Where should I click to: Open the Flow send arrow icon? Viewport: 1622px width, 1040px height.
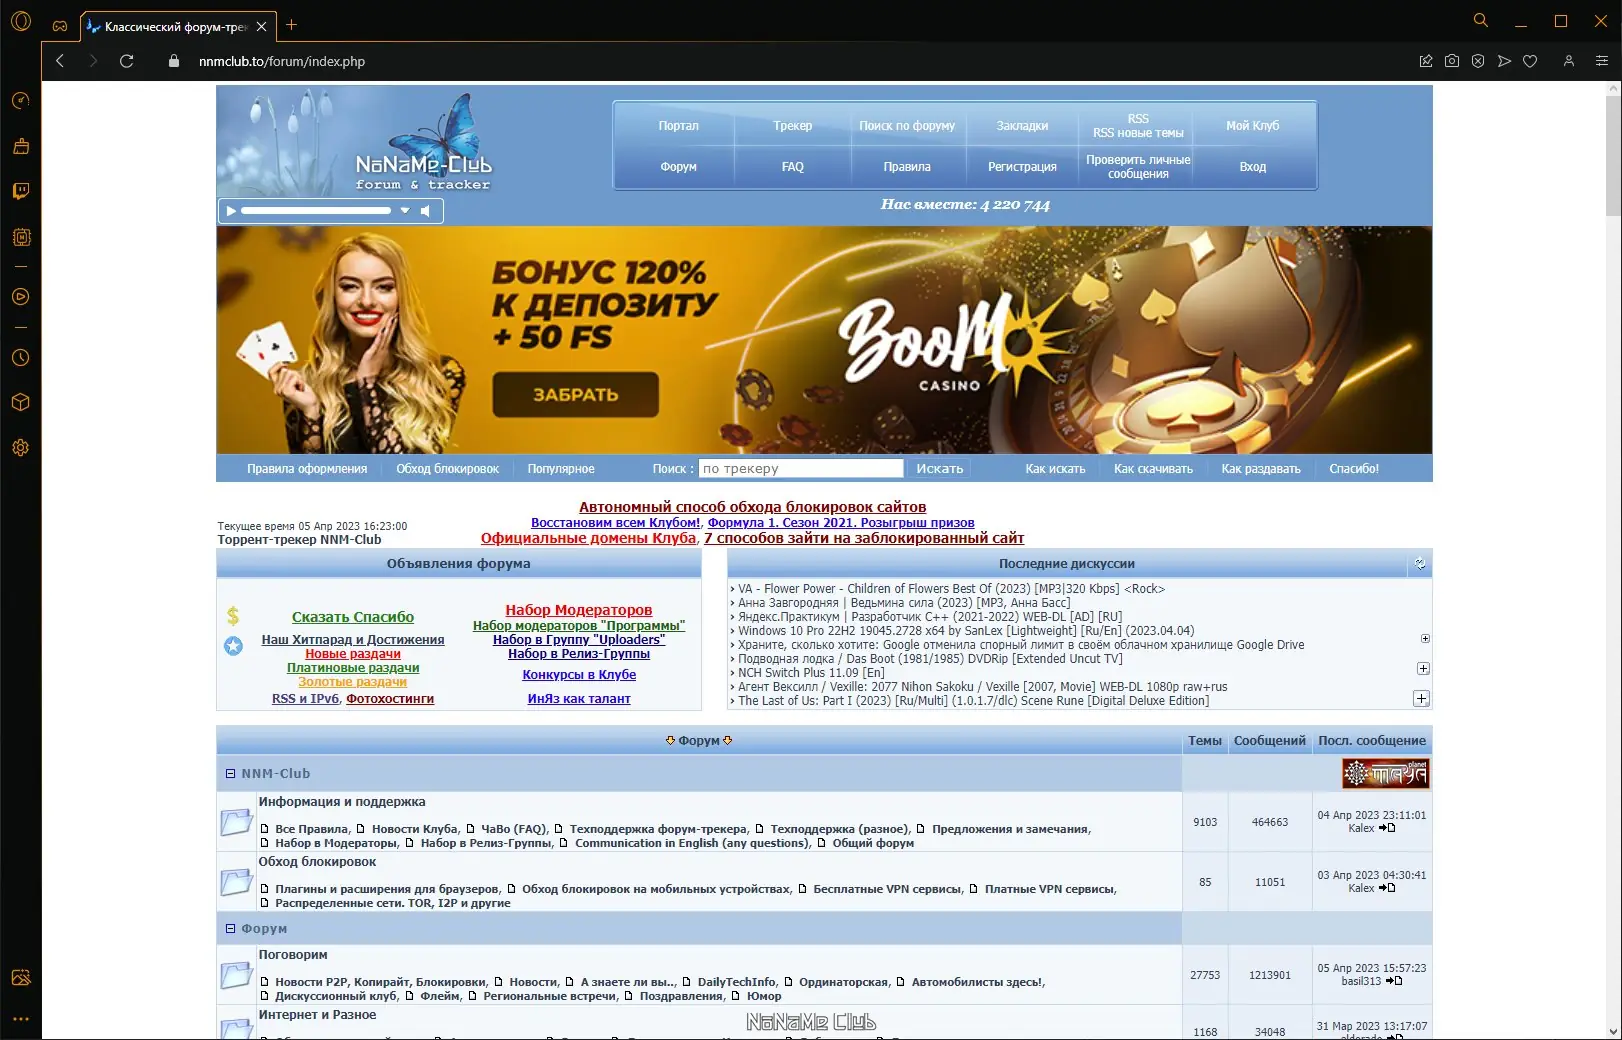(1504, 61)
